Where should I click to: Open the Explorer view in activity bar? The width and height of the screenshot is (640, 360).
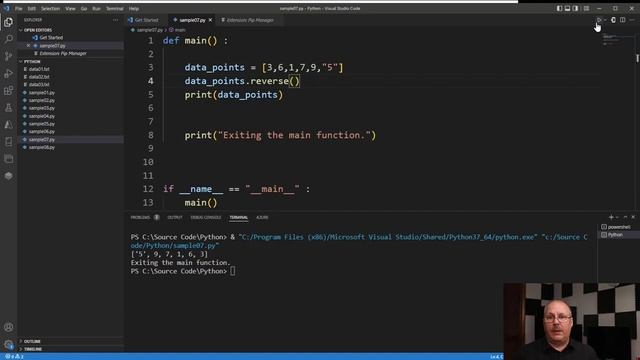click(x=8, y=22)
